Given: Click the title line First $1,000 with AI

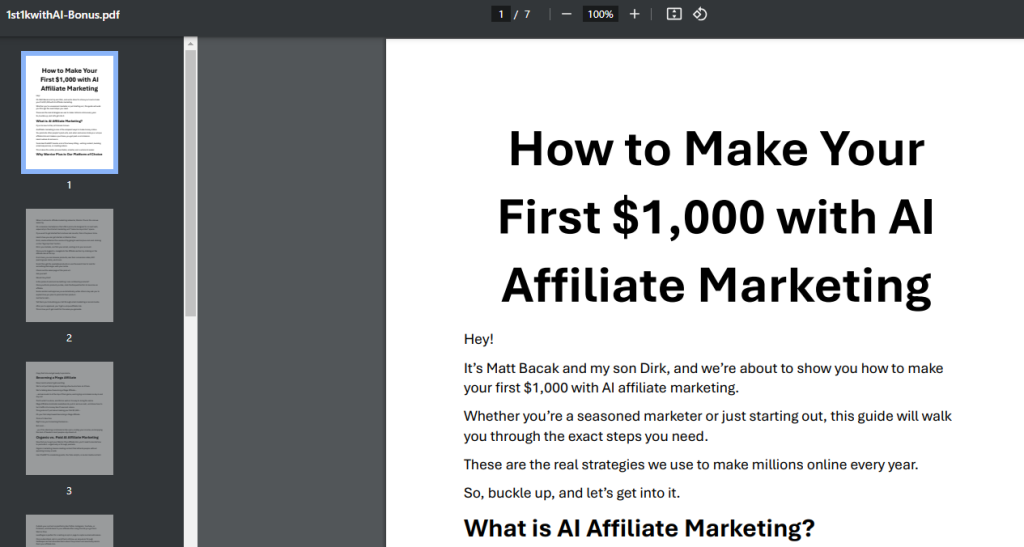Looking at the screenshot, I should [x=716, y=217].
